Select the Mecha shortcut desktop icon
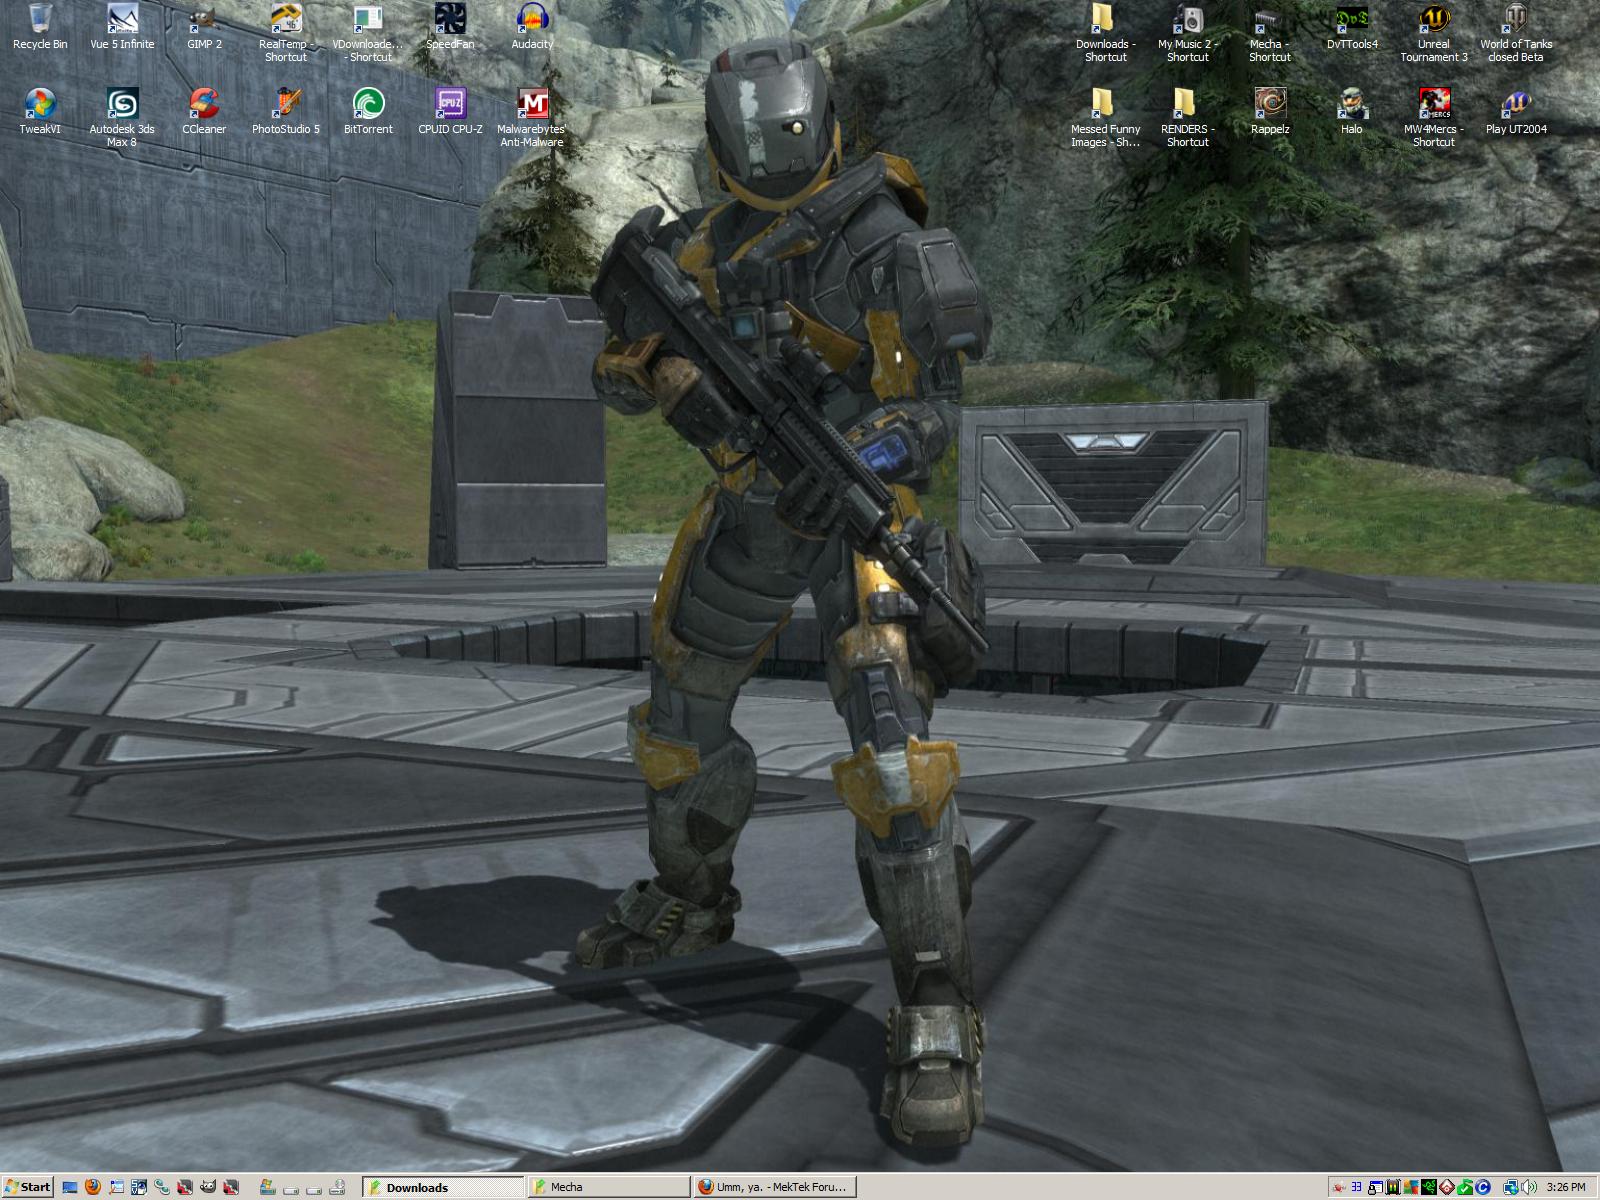Image resolution: width=1600 pixels, height=1200 pixels. (x=1269, y=32)
